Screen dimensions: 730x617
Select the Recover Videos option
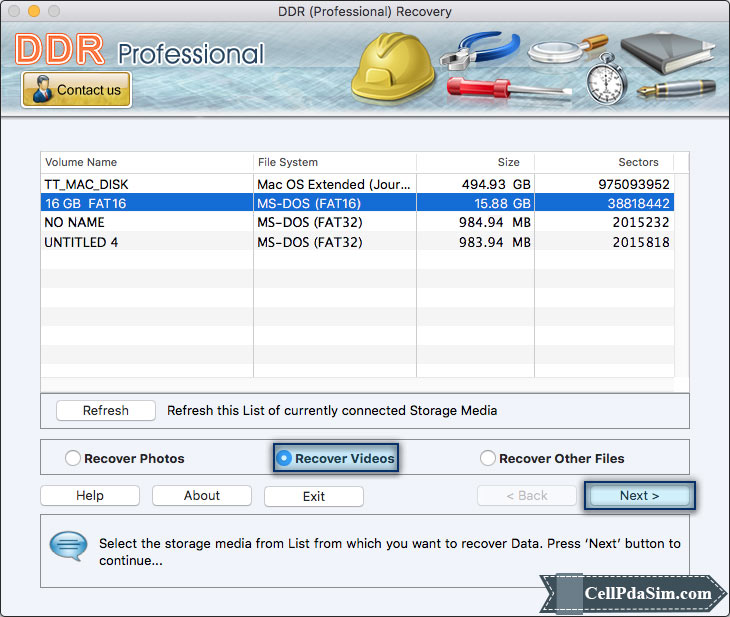(336, 458)
